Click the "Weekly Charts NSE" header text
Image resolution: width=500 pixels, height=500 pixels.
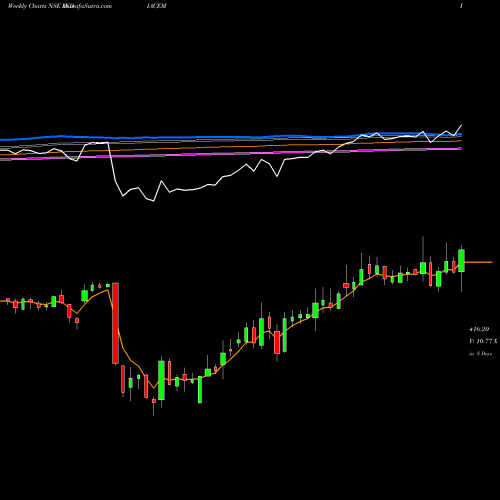point(34,6)
